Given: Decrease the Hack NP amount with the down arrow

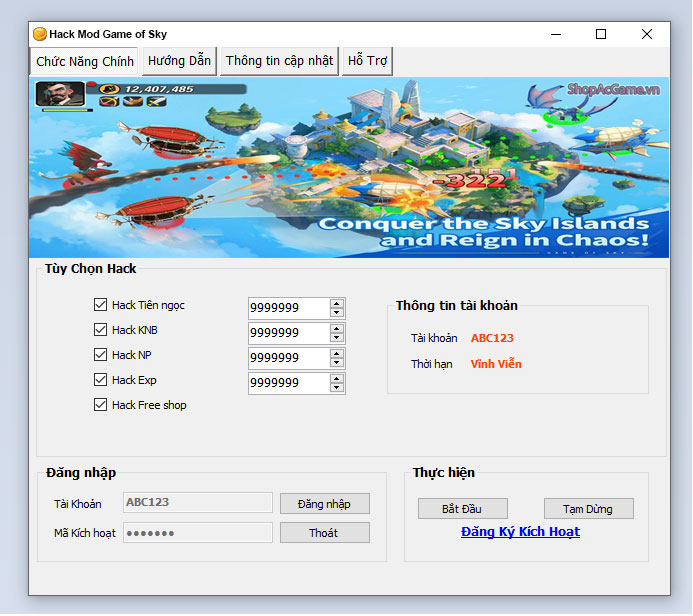Looking at the screenshot, I should 337,363.
